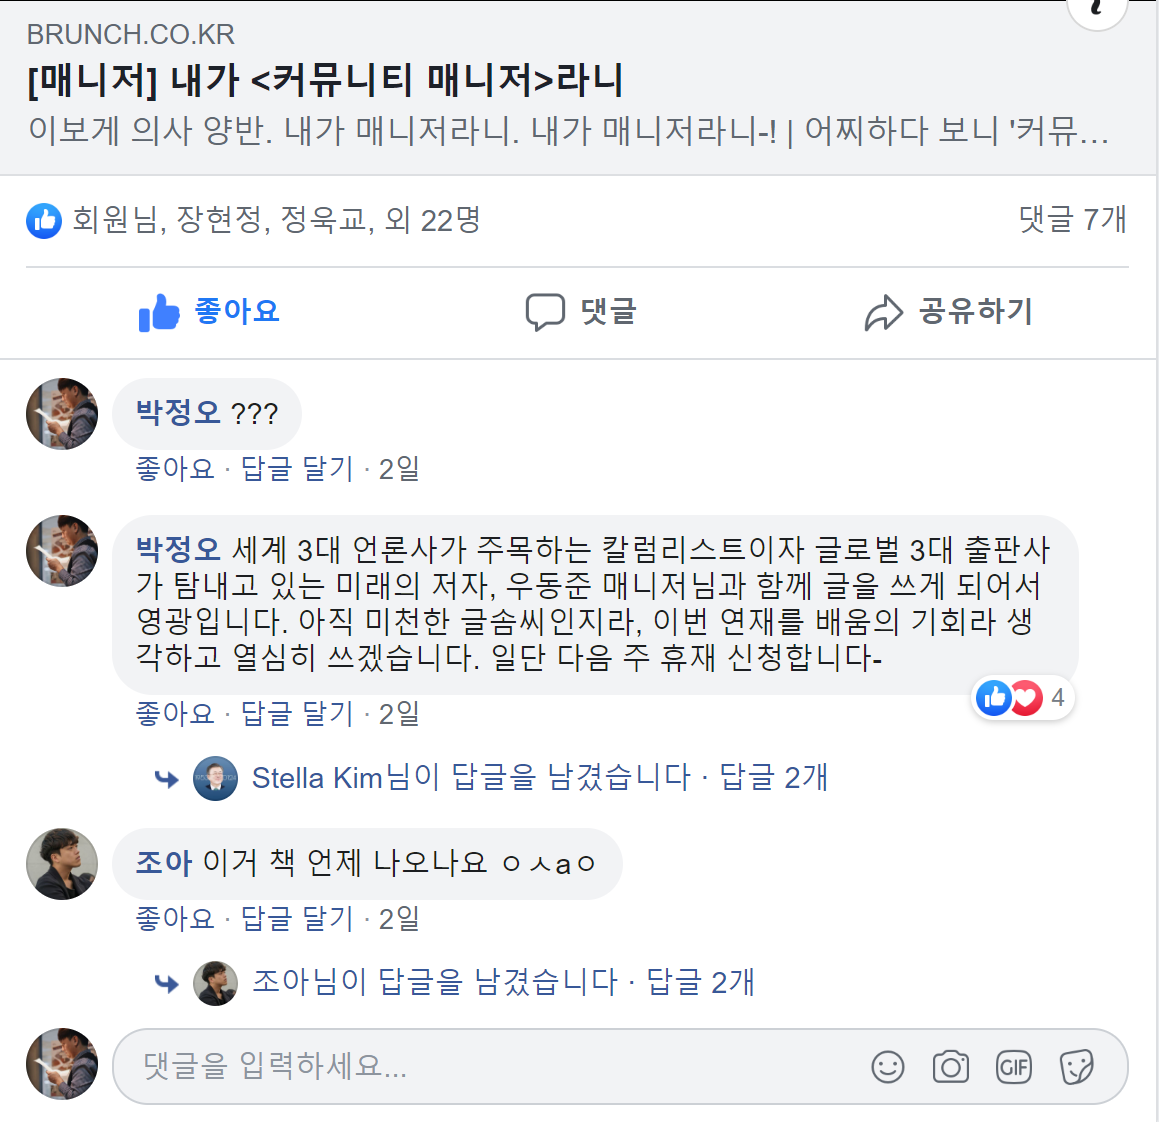Click 공유하기 to share the post
This screenshot has height=1122, width=1159.
[964, 312]
